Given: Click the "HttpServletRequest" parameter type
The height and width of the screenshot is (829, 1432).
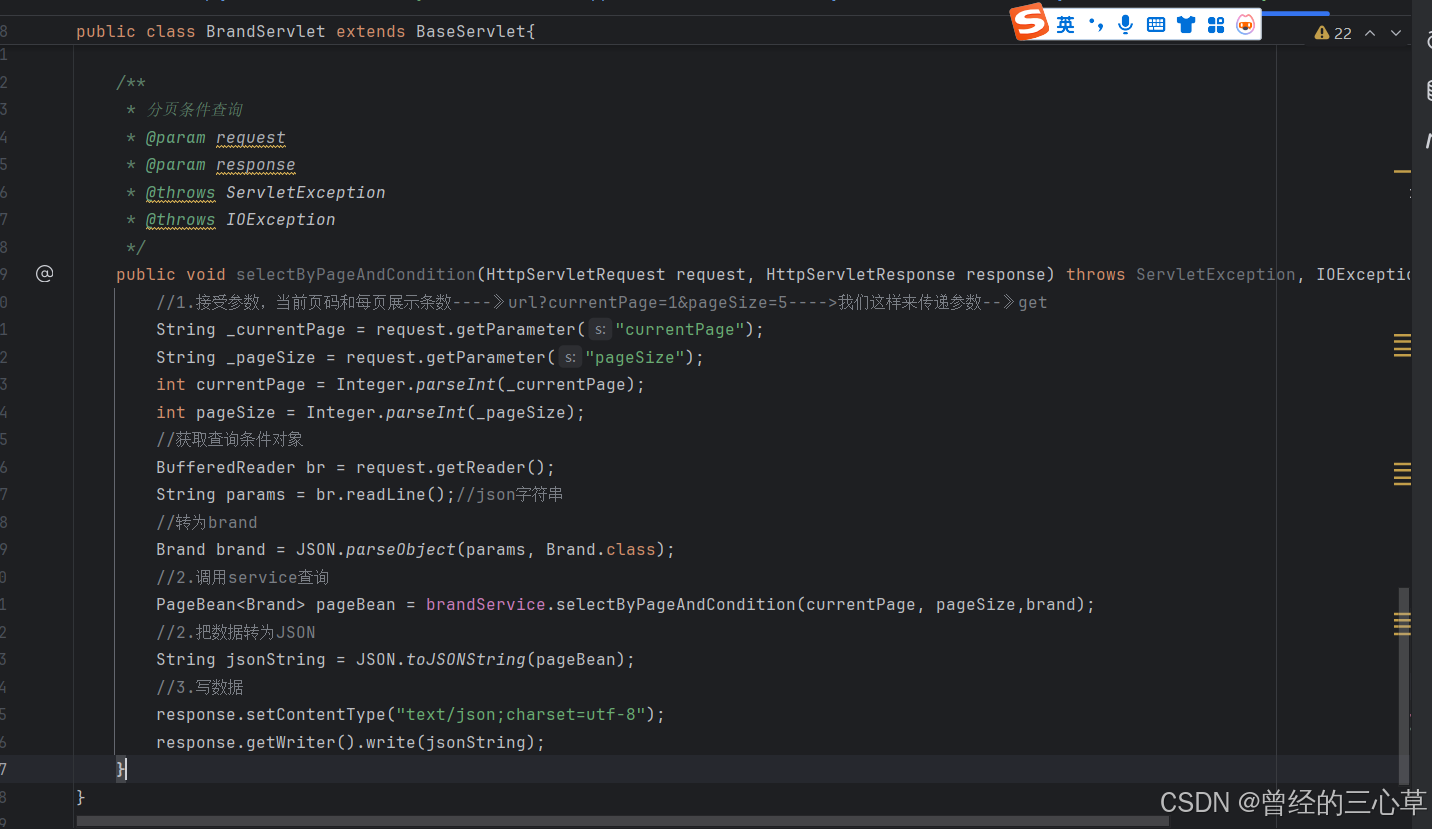Looking at the screenshot, I should click(x=576, y=275).
